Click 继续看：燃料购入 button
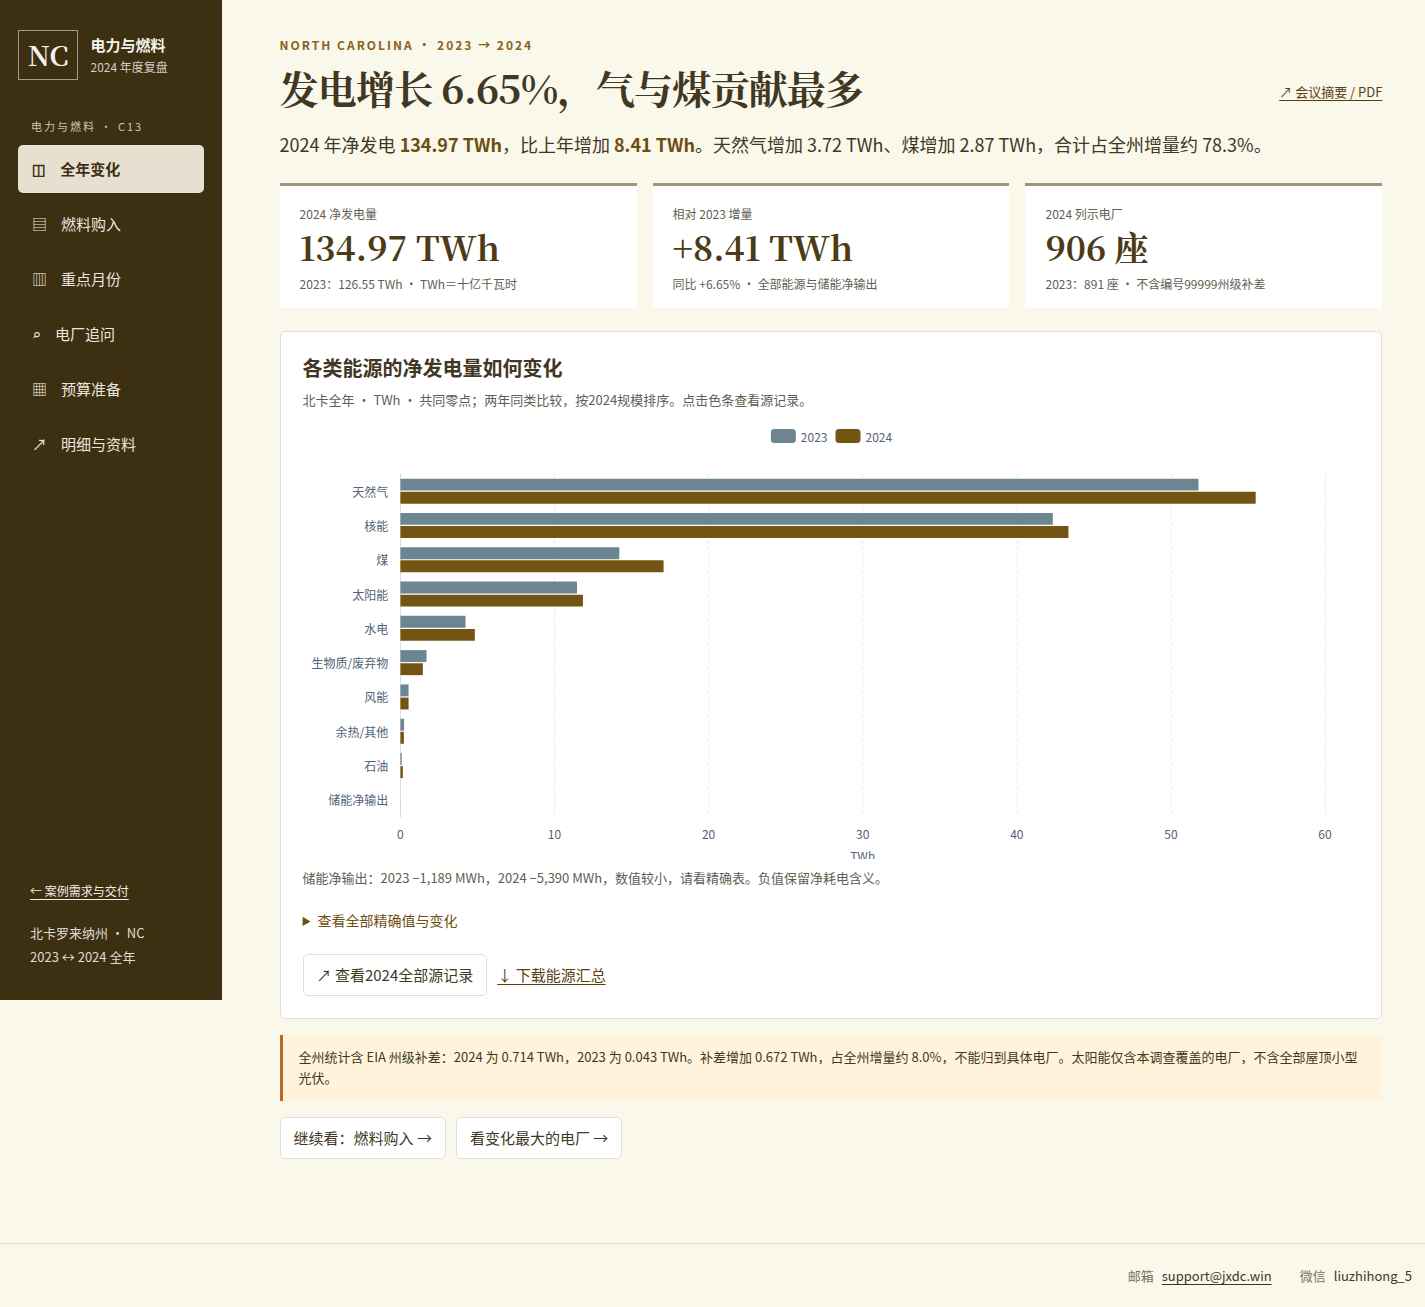Screen dimensions: 1425x1307 [363, 1138]
